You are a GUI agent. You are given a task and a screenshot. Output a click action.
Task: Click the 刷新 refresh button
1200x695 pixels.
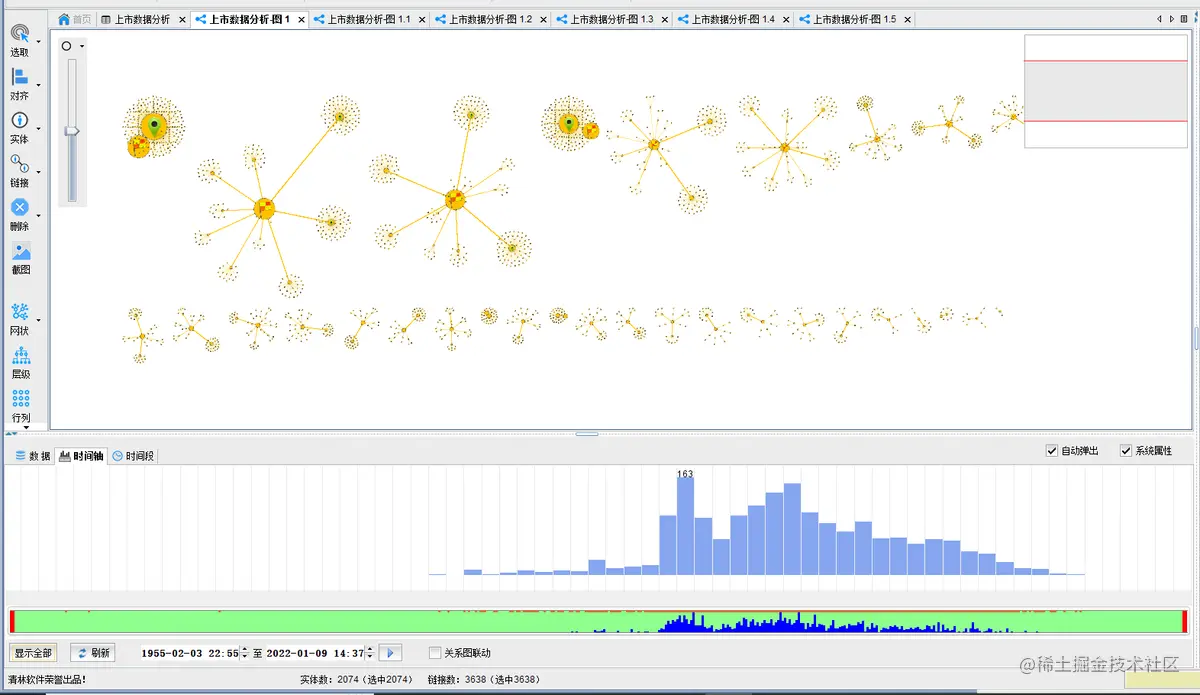coord(92,653)
